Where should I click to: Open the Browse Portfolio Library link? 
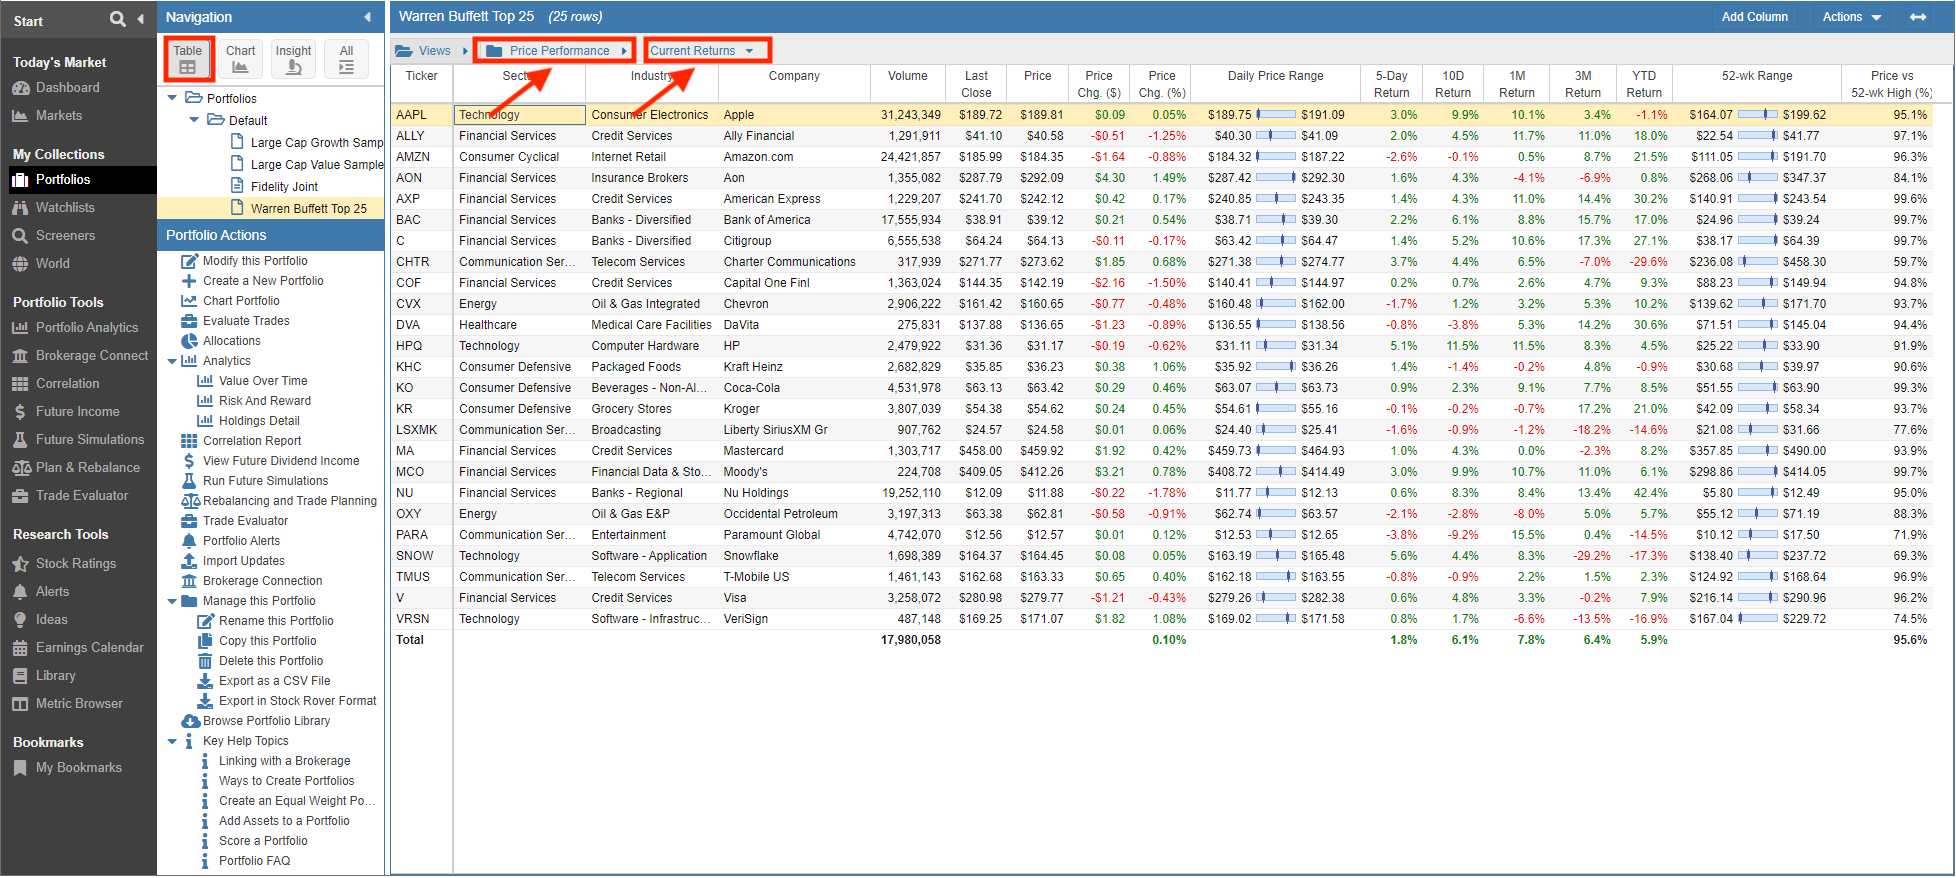click(x=266, y=721)
